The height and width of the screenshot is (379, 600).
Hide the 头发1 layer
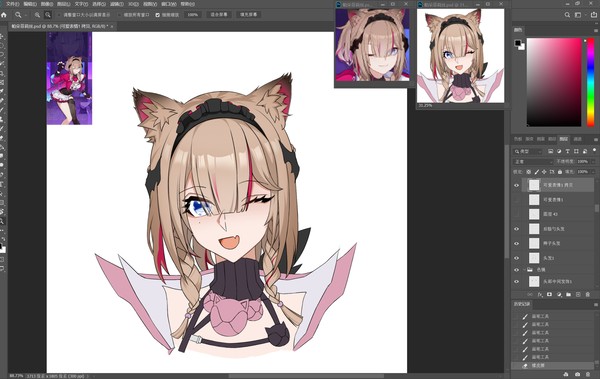tap(517, 258)
